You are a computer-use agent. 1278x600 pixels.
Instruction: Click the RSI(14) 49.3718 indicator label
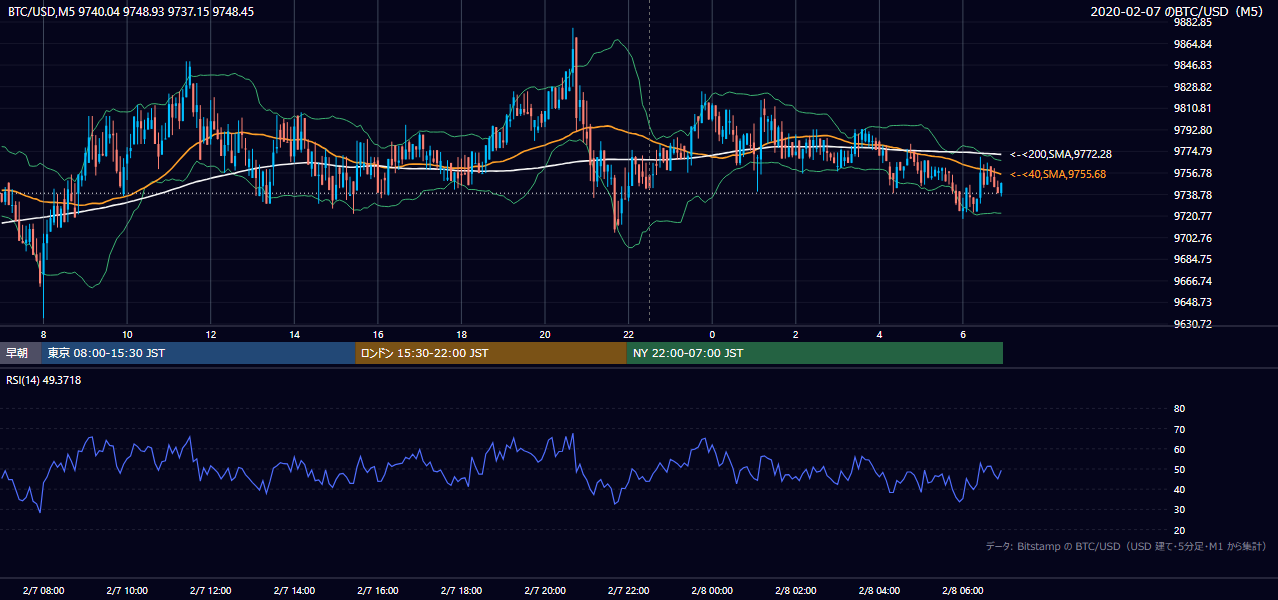[x=44, y=380]
